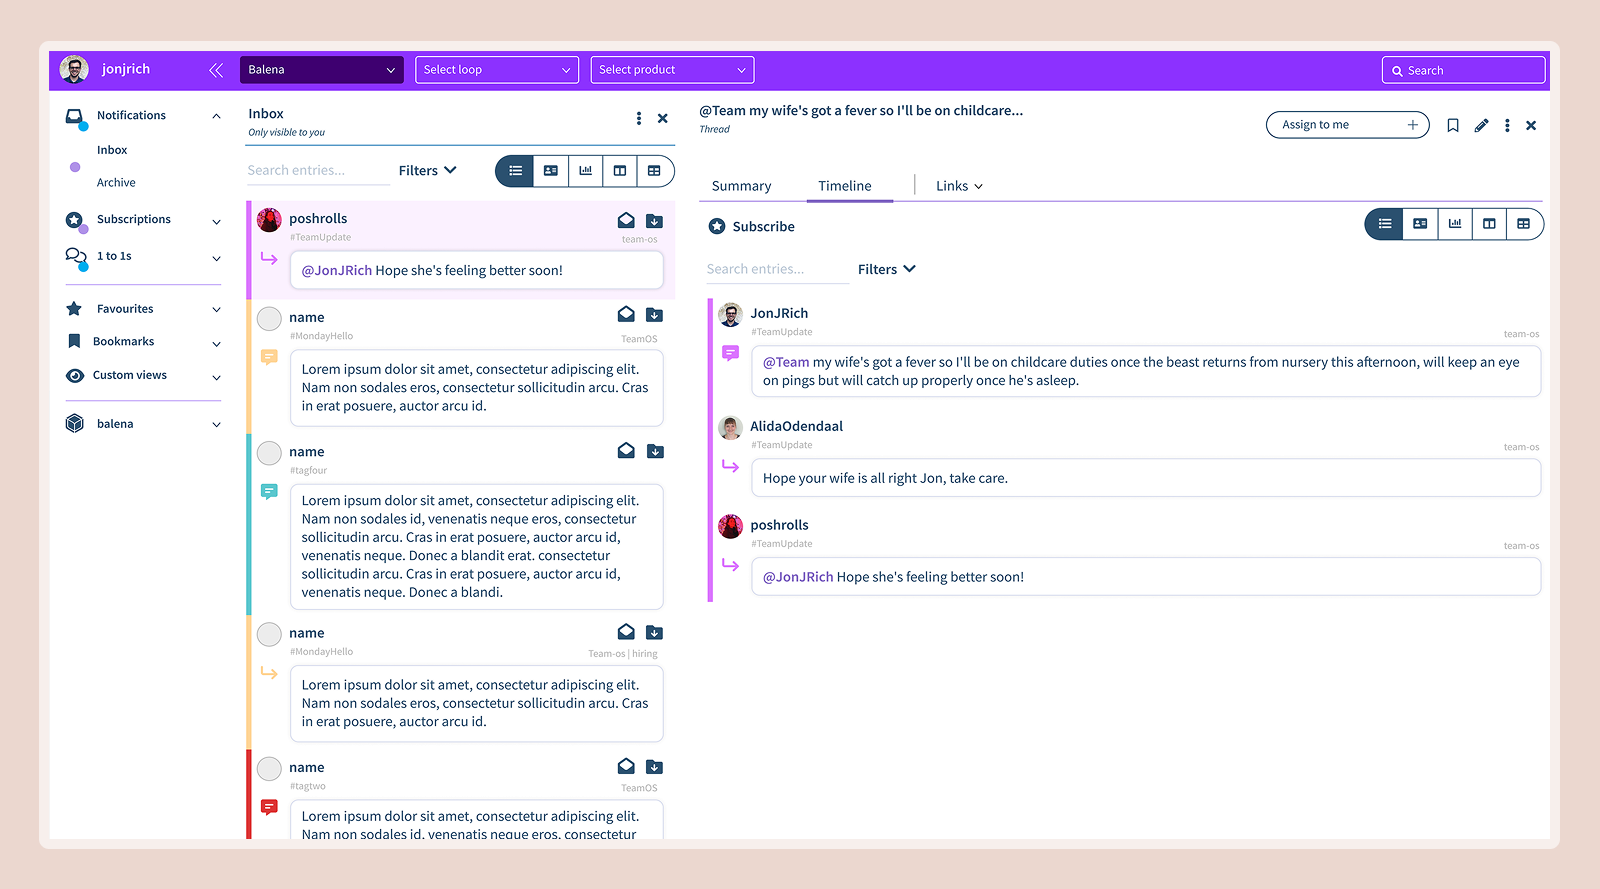Screen dimensions: 1600x889
Task: Switch thread timeline to chart view
Action: coord(1455,224)
